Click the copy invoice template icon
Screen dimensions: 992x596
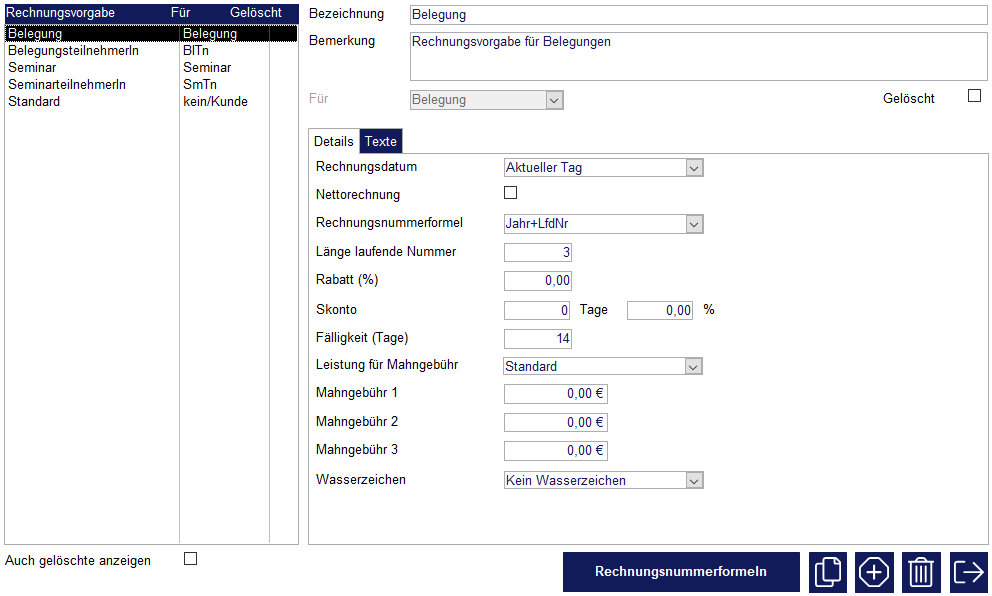coord(827,572)
